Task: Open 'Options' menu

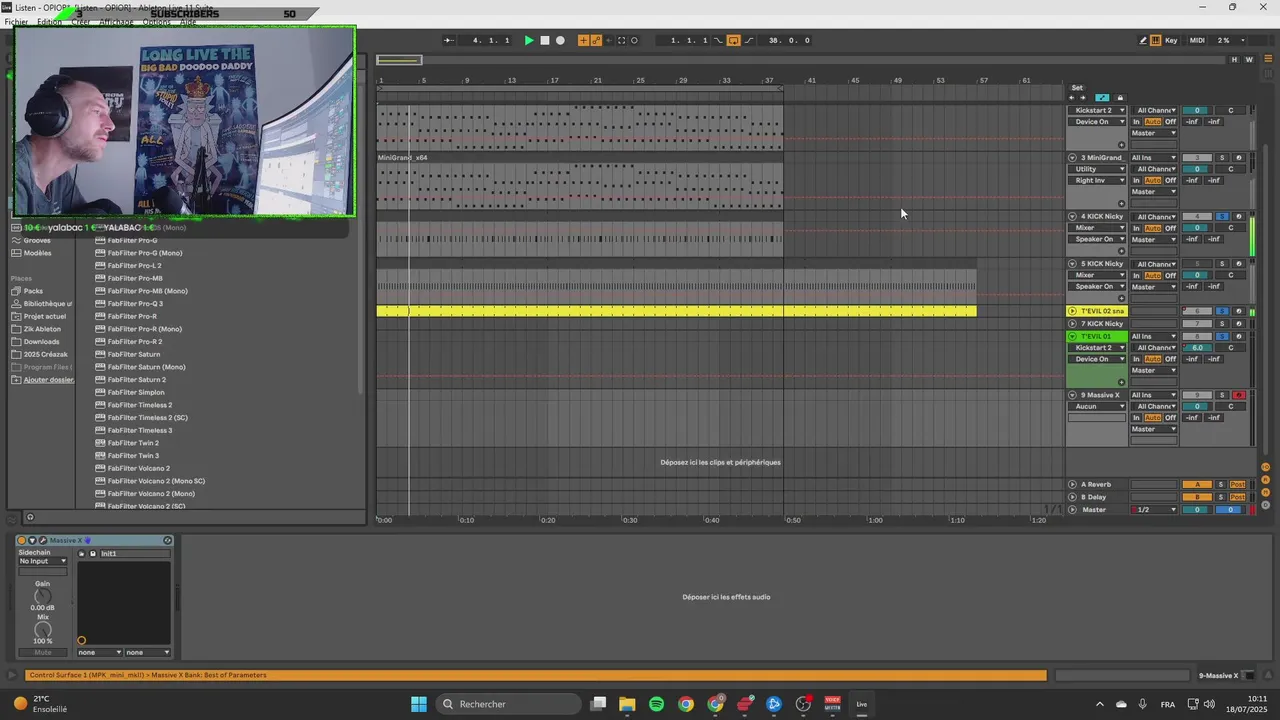Action: 157,22
